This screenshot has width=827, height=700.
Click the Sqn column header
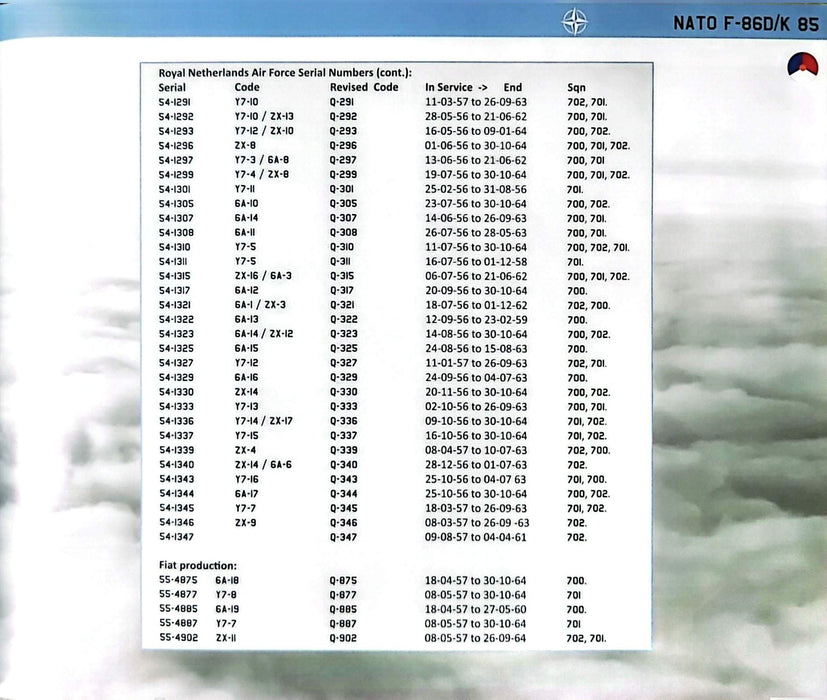point(576,88)
